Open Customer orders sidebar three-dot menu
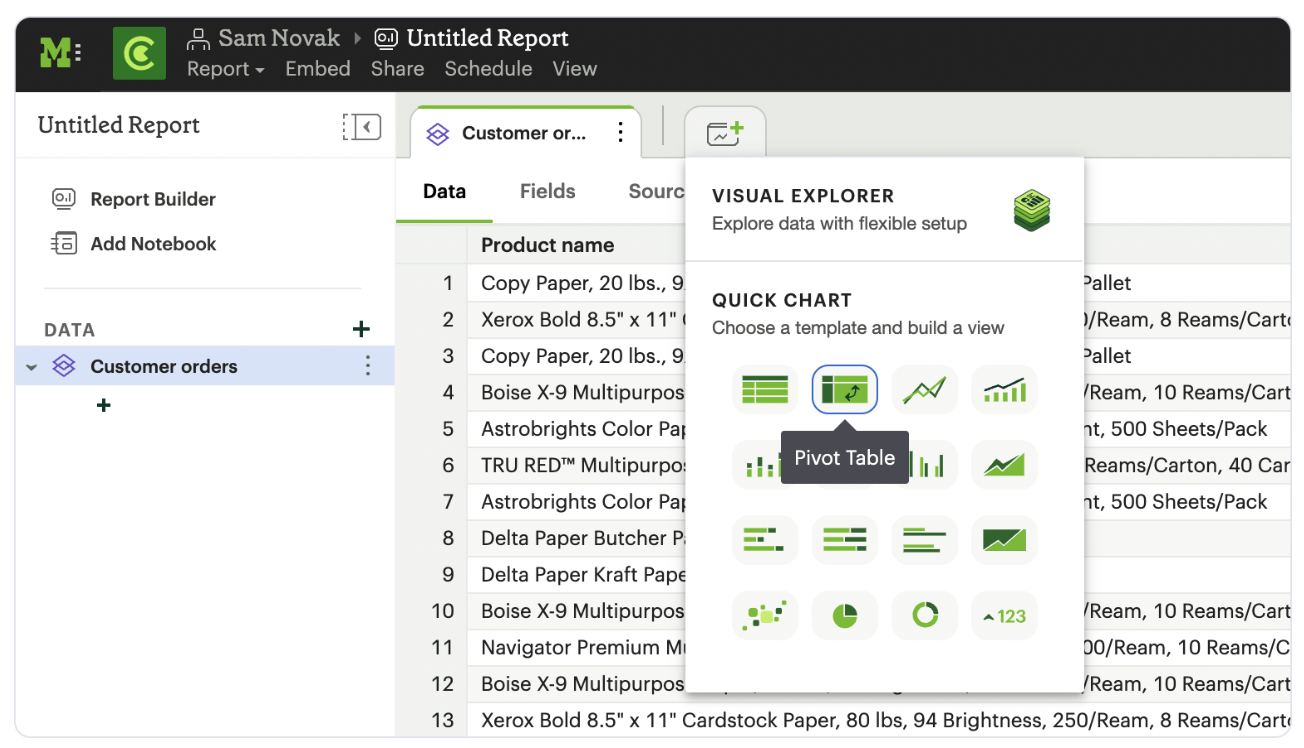 click(x=368, y=366)
